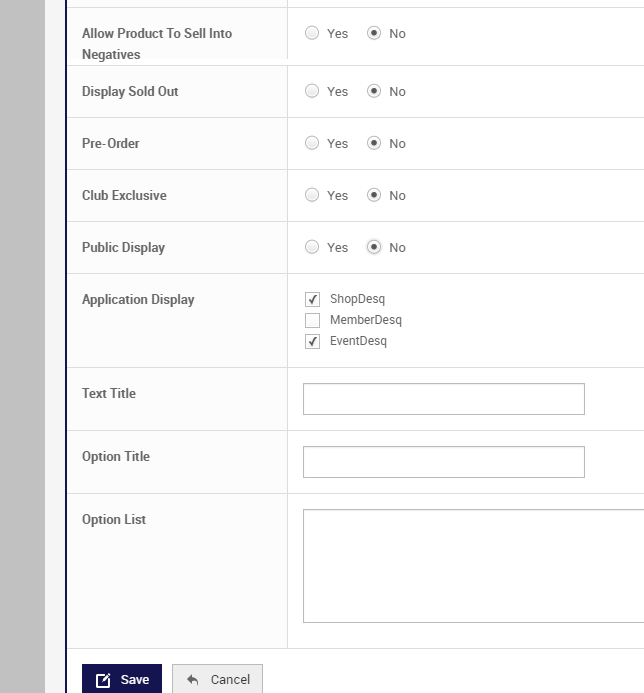
Task: Click into the Option Title field
Action: pyautogui.click(x=443, y=462)
